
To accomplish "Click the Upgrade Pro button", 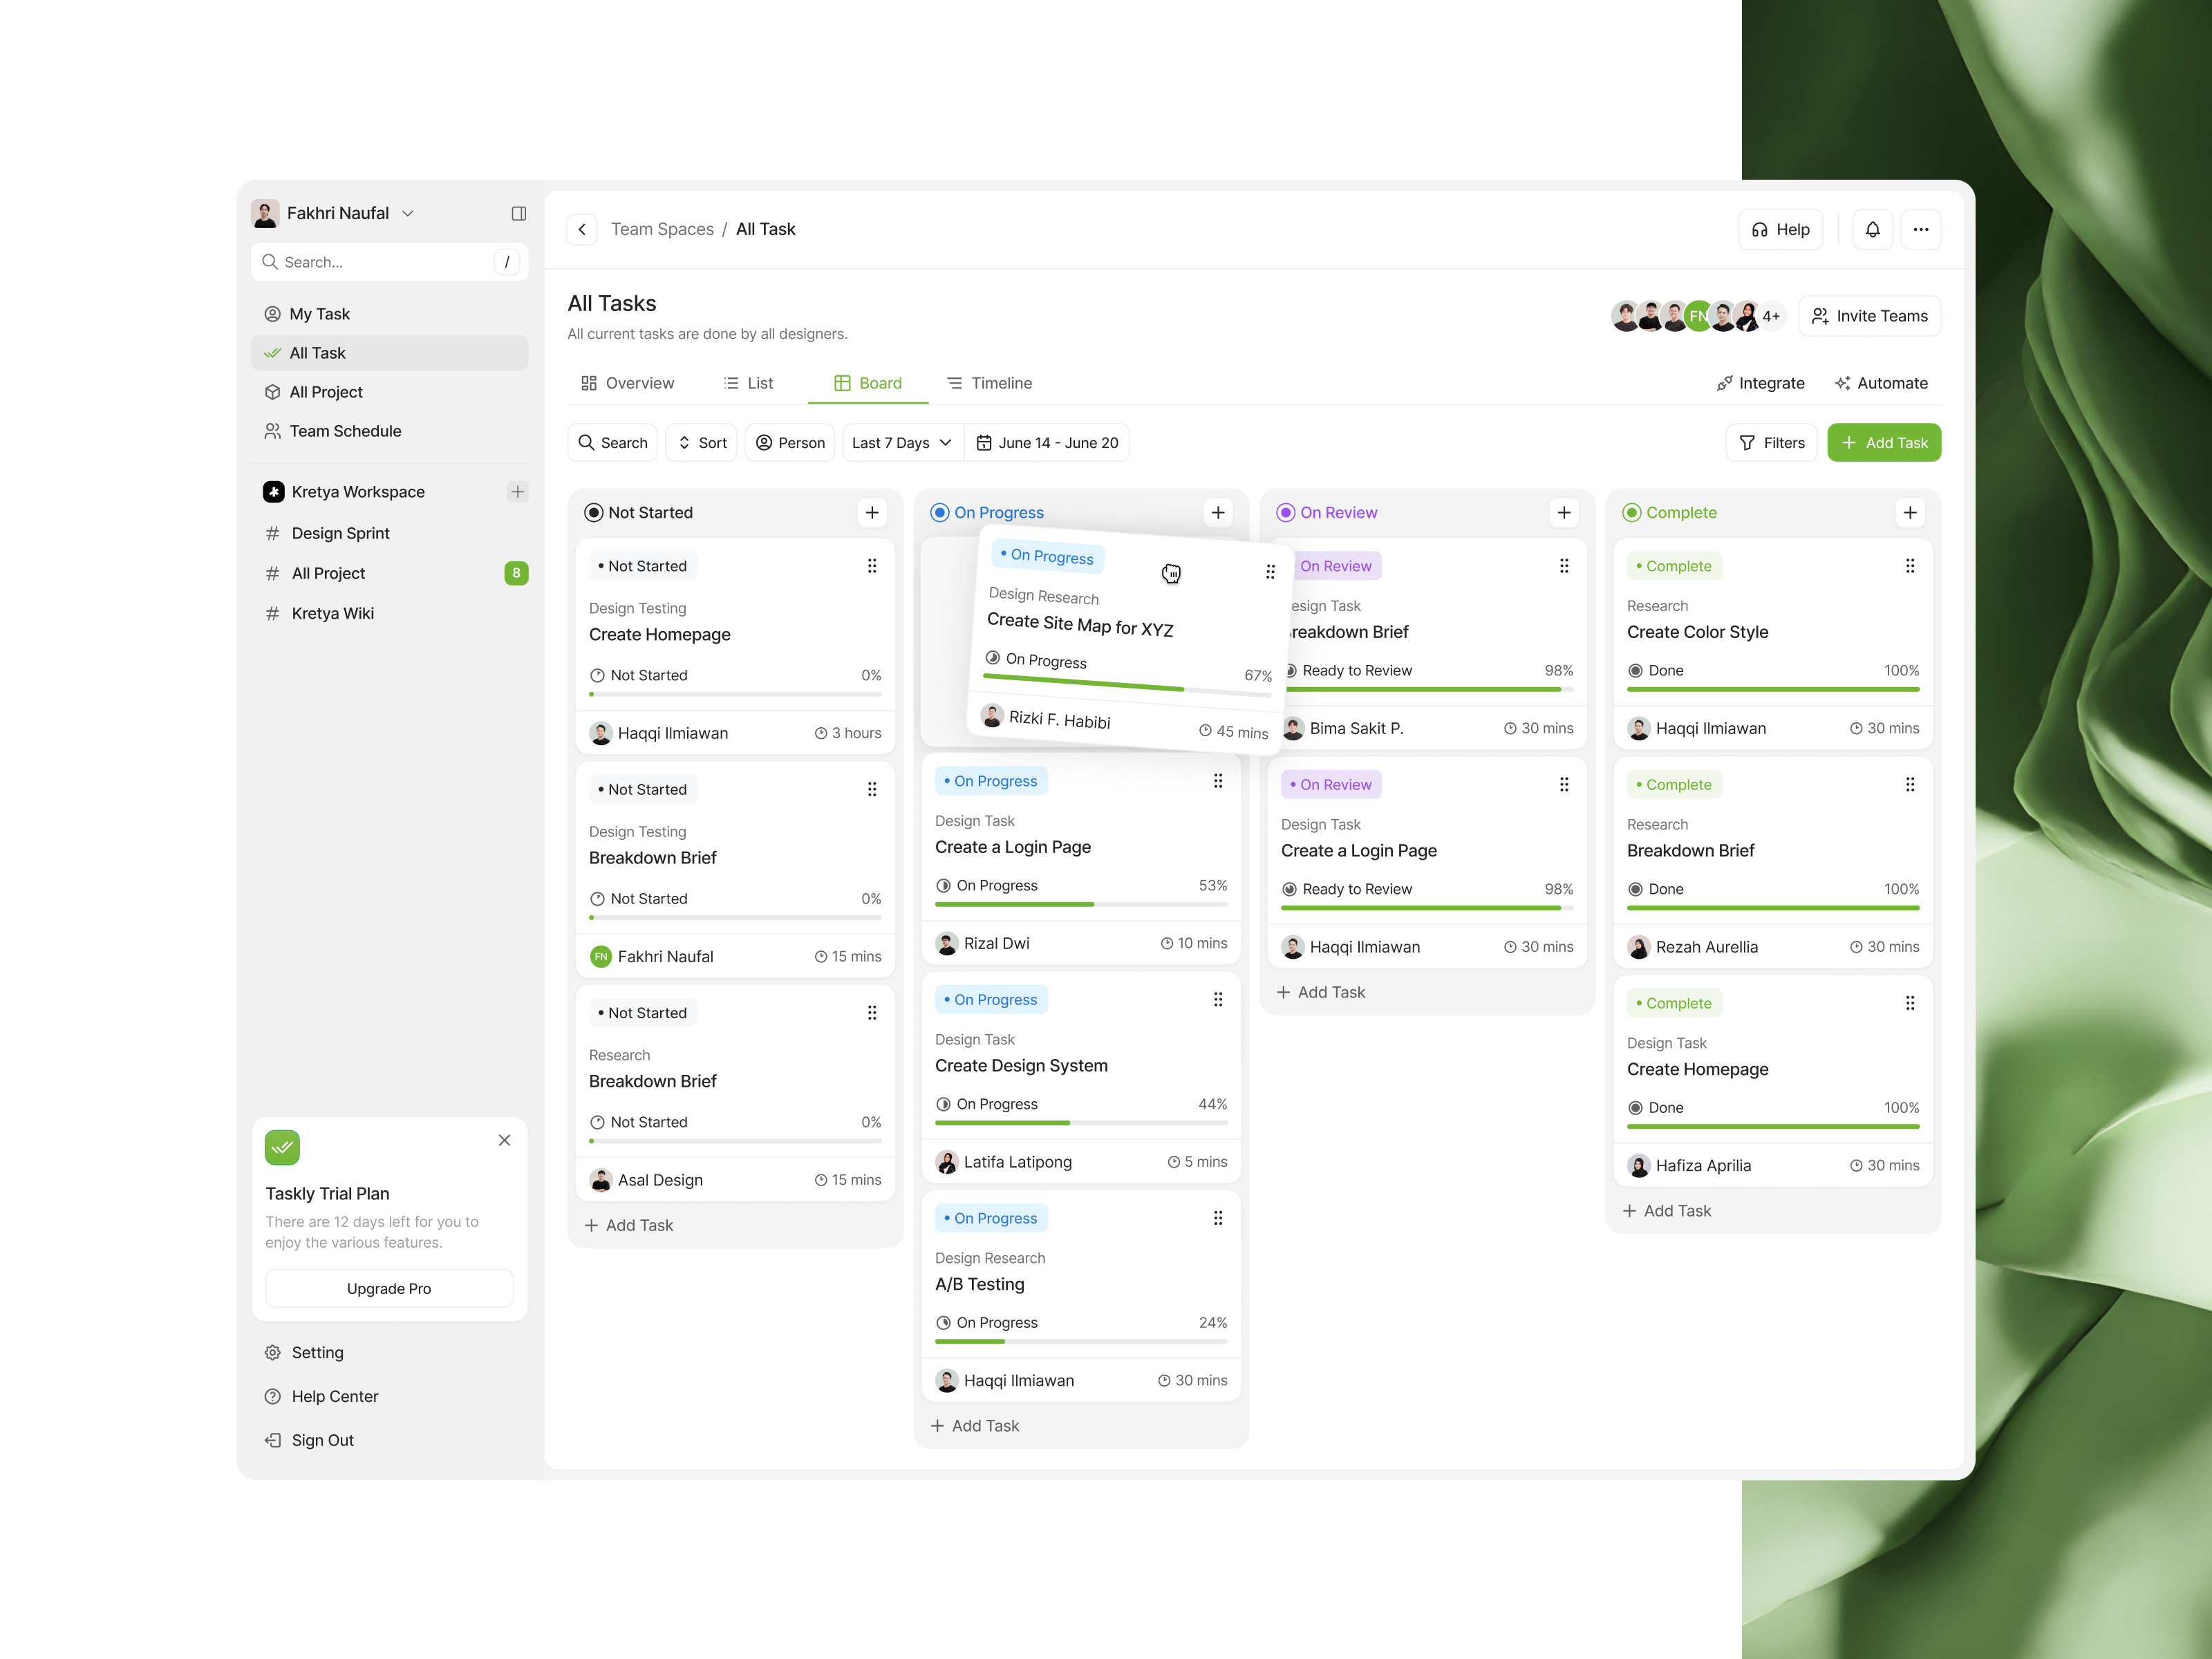I will pyautogui.click(x=389, y=1288).
